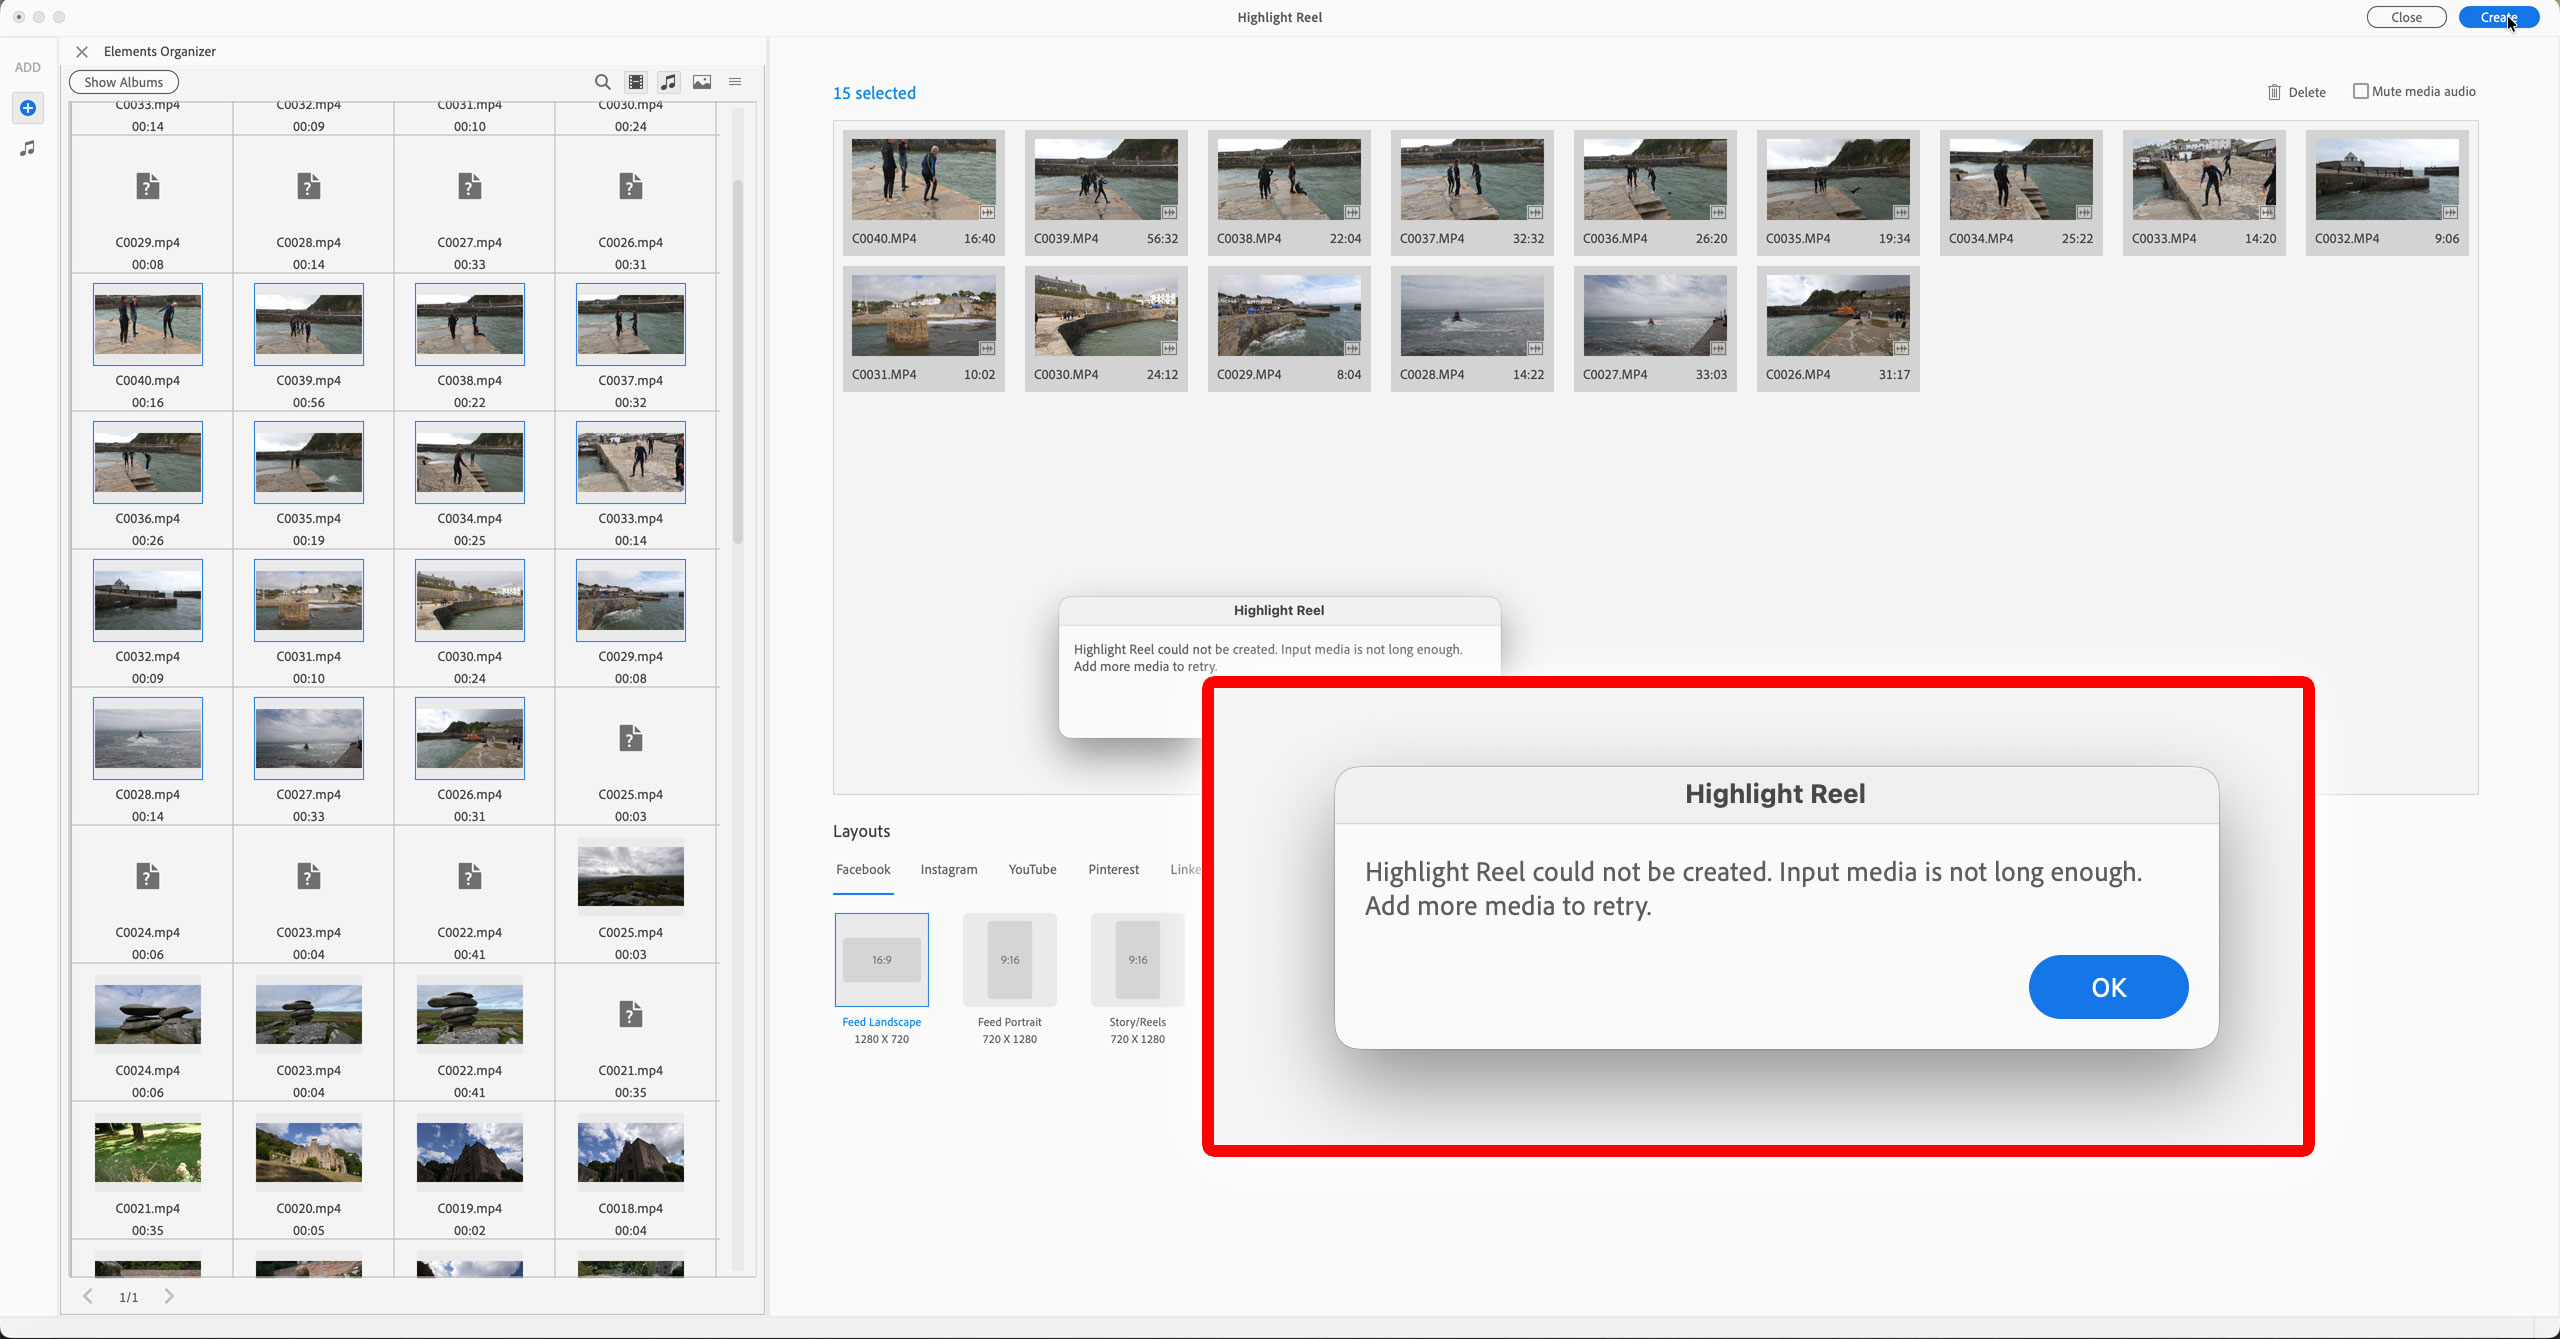Click the 15 selected label

click(x=874, y=93)
